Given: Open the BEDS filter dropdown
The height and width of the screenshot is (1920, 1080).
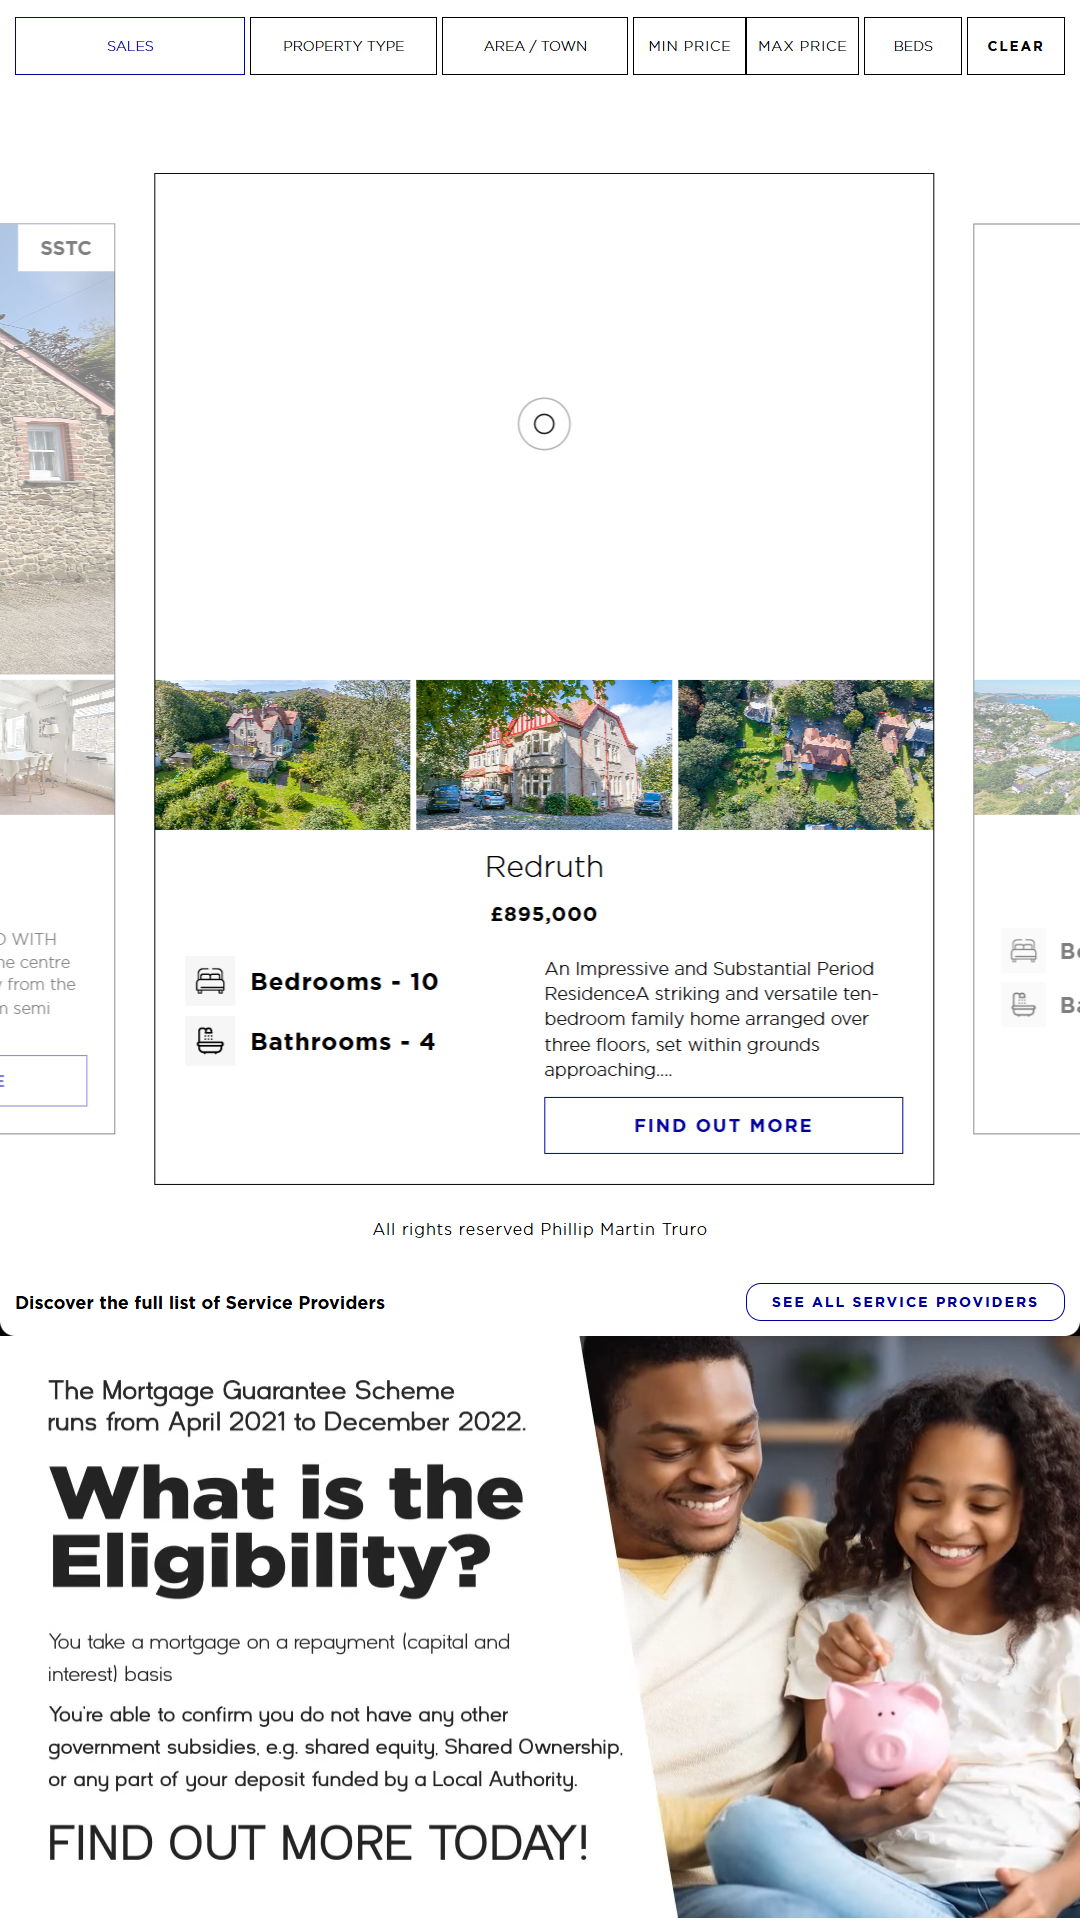Looking at the screenshot, I should point(913,46).
